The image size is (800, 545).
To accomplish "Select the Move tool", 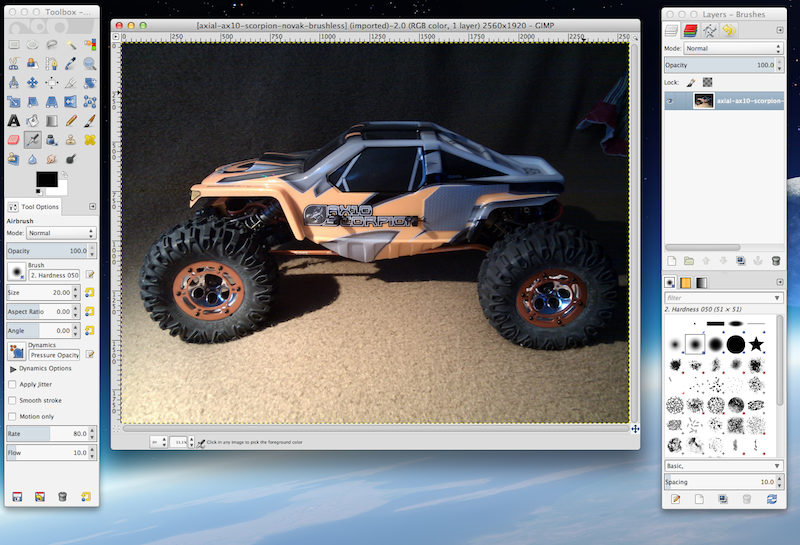I will (x=33, y=83).
